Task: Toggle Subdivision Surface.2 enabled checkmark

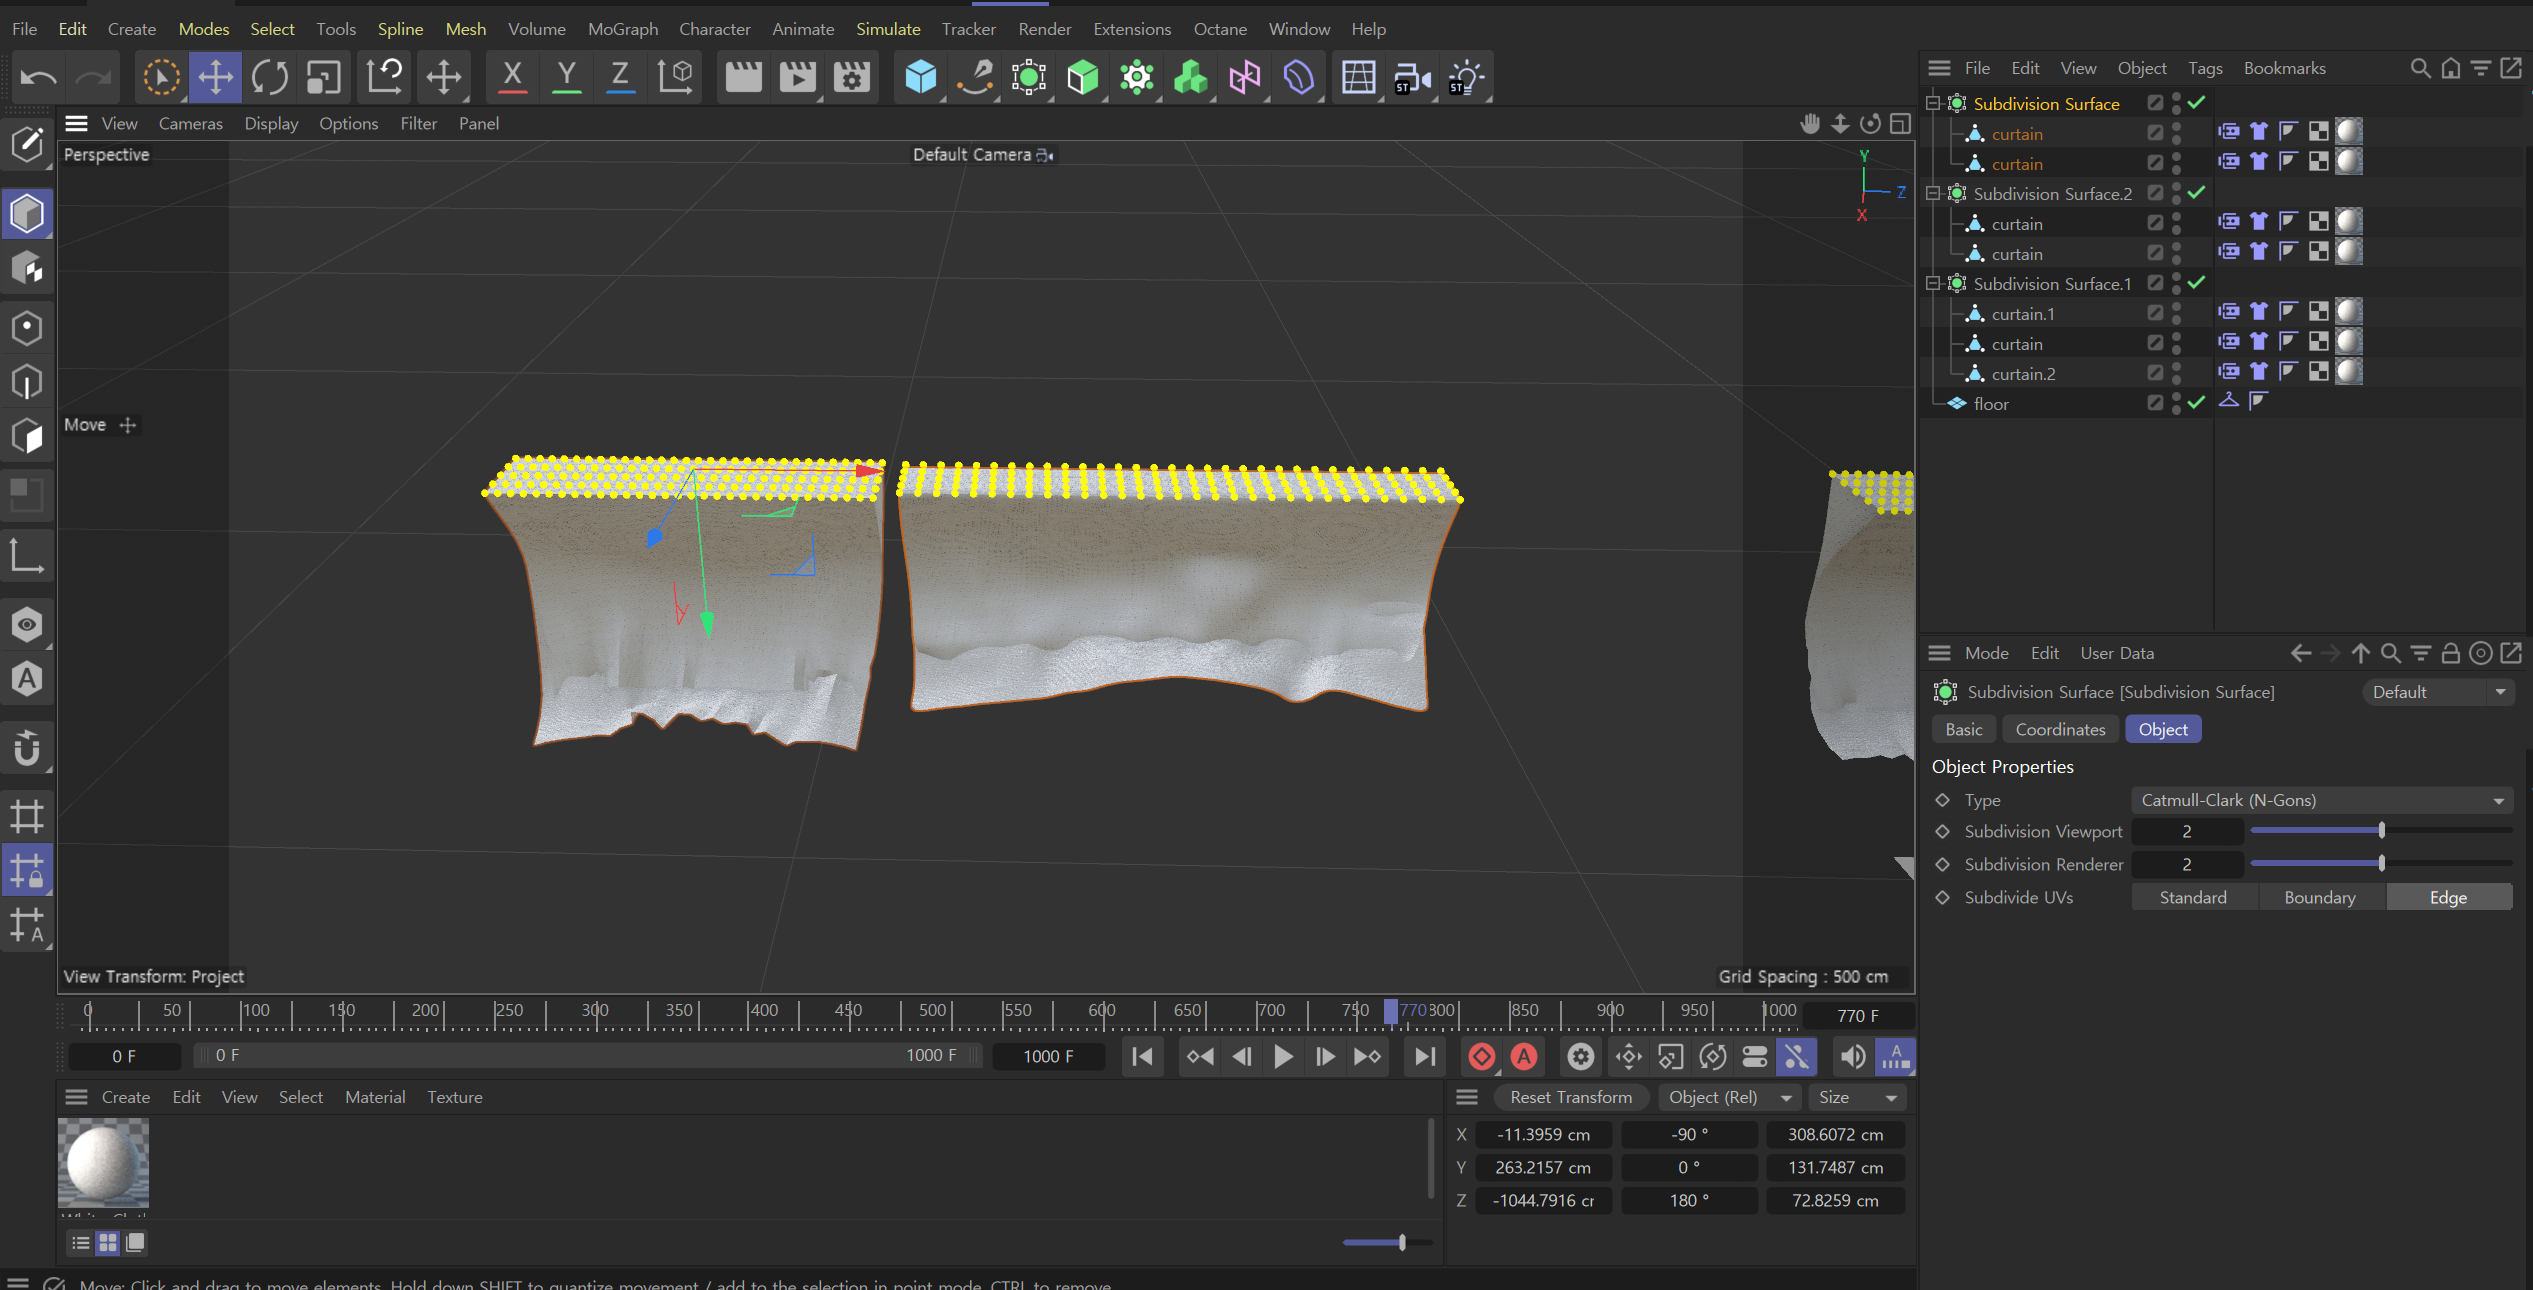Action: point(2196,193)
